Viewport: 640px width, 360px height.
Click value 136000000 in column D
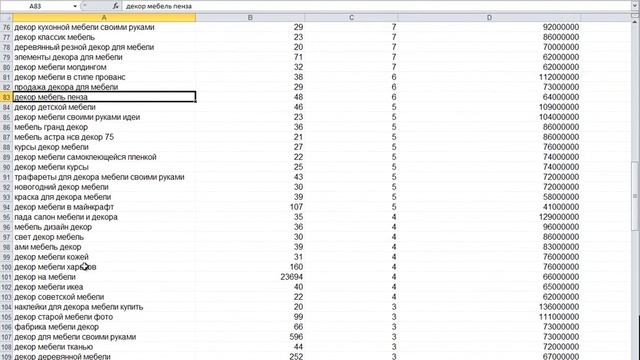click(x=559, y=307)
